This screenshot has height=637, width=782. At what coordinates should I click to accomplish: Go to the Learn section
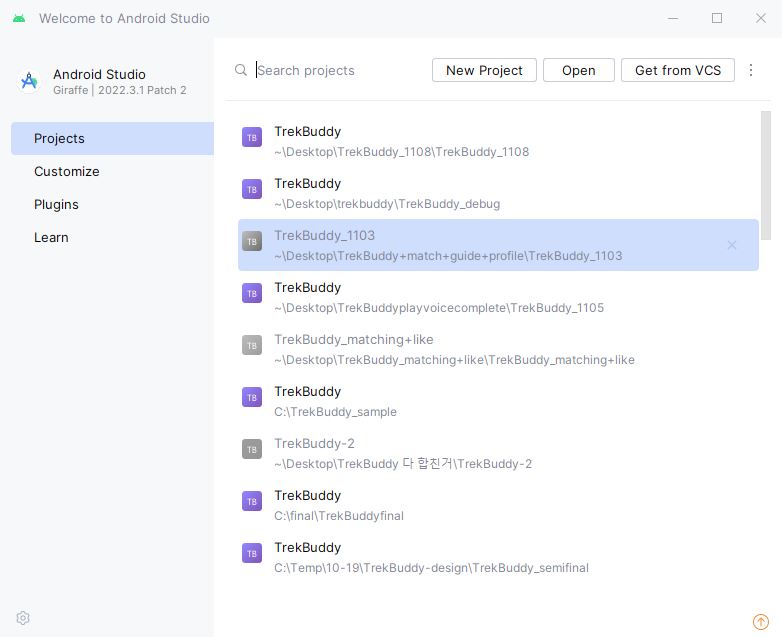pyautogui.click(x=112, y=237)
